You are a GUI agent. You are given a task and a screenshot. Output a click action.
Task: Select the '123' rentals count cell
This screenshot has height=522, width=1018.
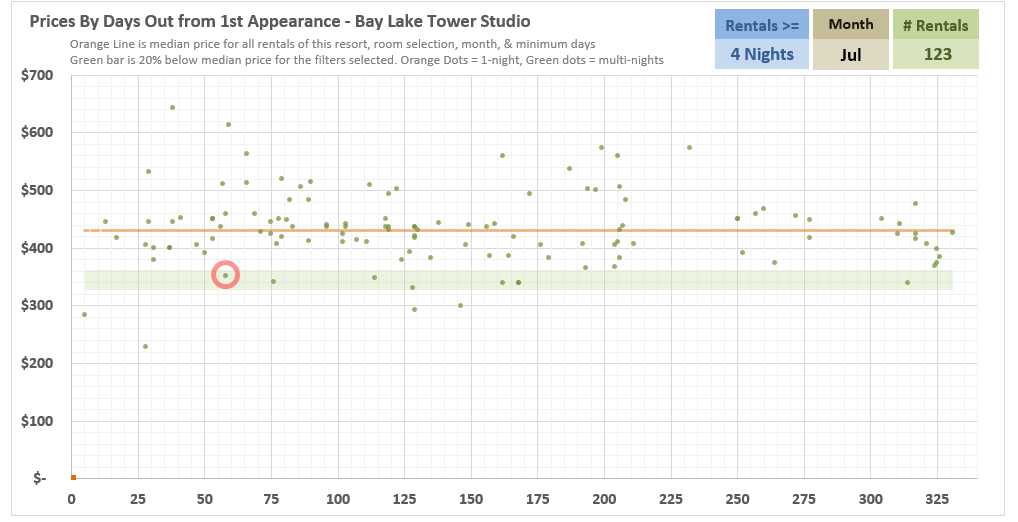coord(937,55)
